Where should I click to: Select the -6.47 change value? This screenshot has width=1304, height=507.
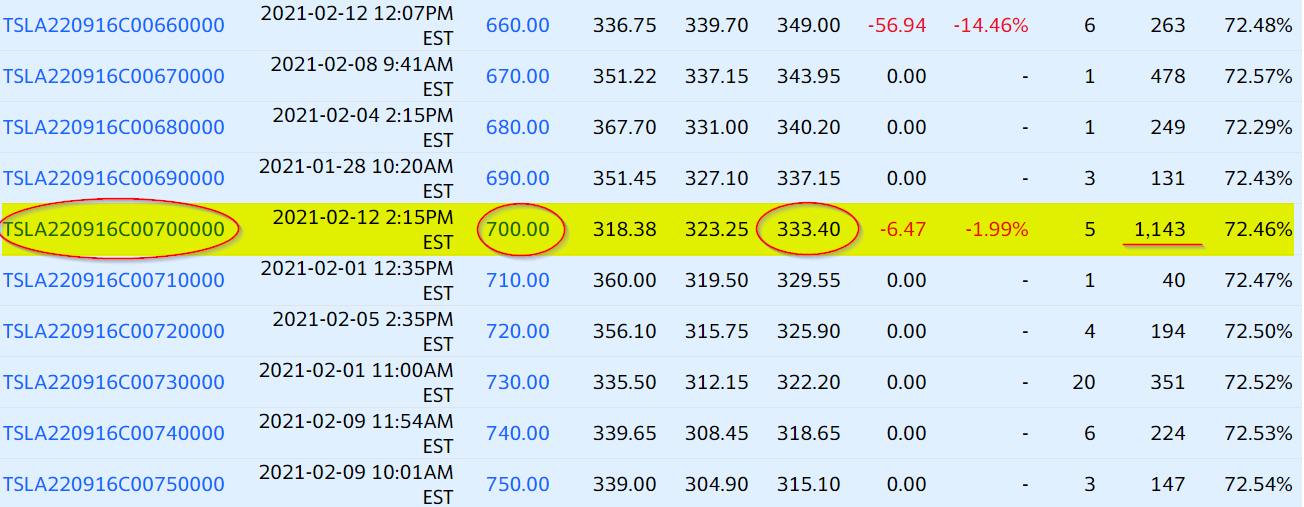pyautogui.click(x=903, y=229)
